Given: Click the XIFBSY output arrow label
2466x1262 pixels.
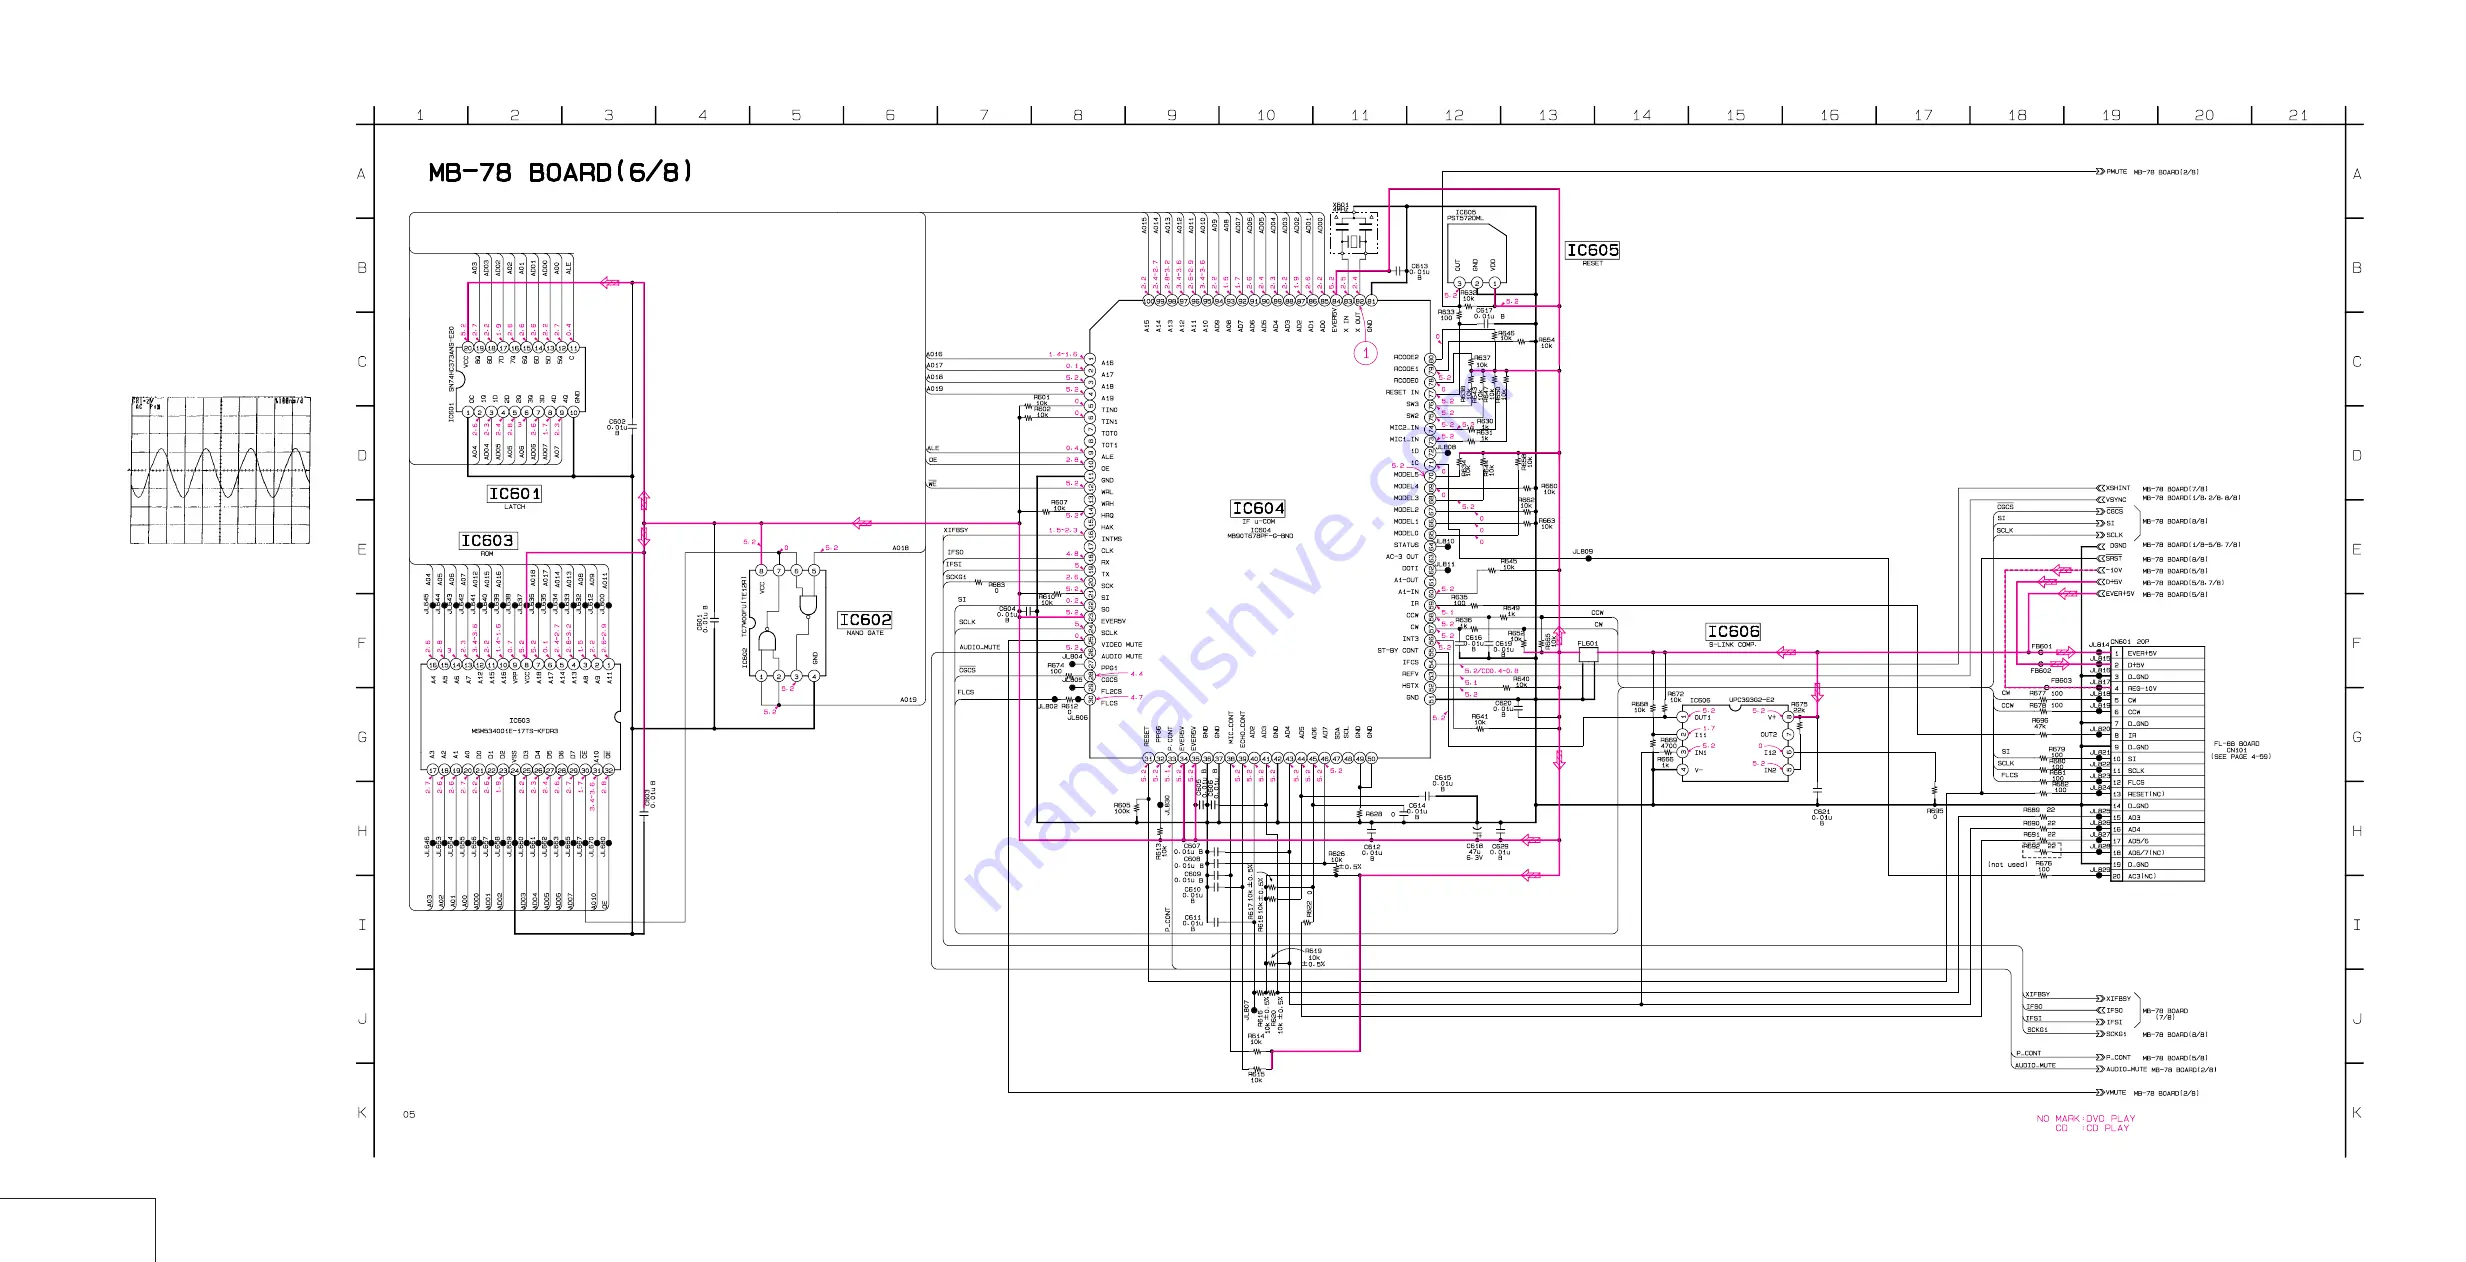Looking at the screenshot, I should [2118, 999].
